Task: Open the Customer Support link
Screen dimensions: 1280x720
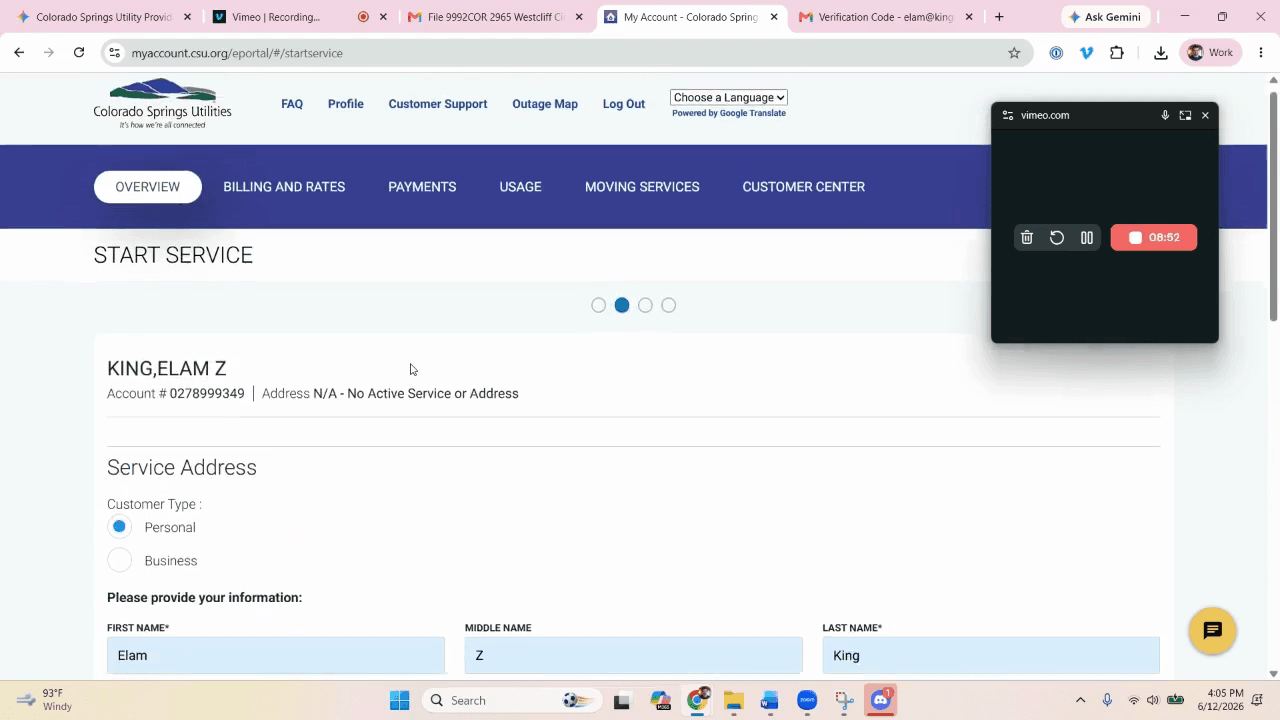Action: coord(438,104)
